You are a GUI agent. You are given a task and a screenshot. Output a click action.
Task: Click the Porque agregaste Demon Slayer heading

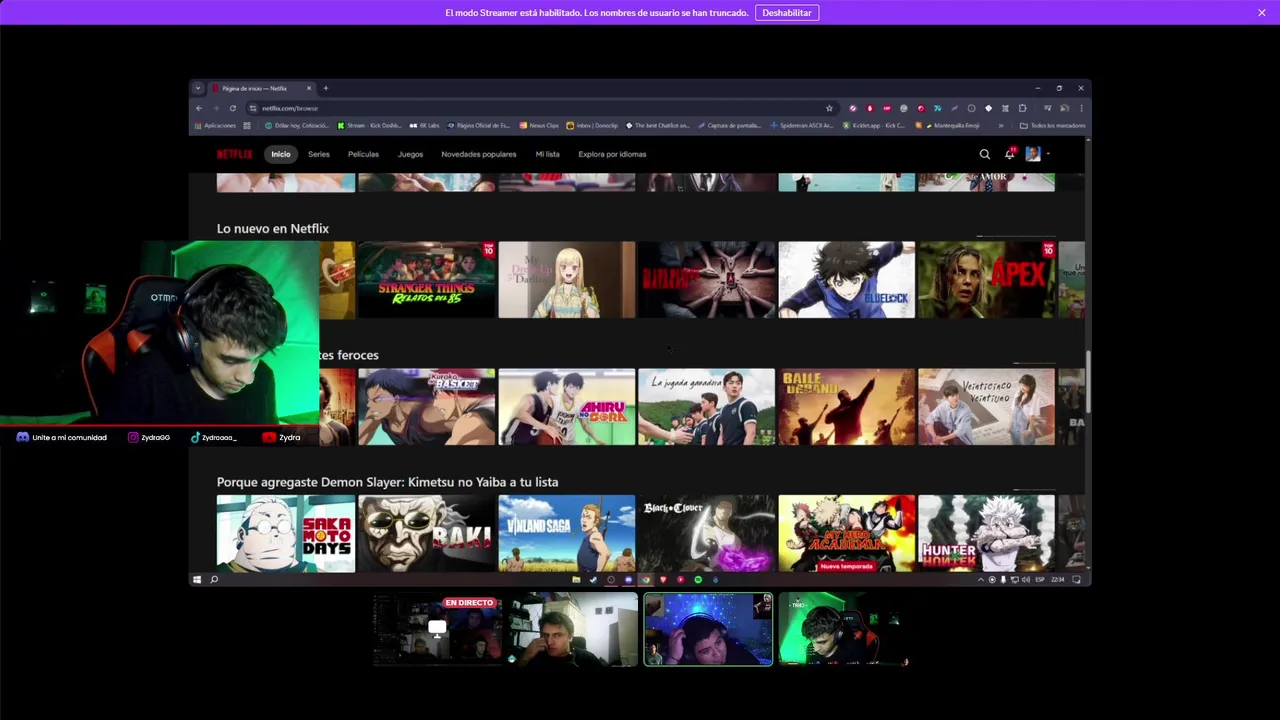click(x=387, y=482)
